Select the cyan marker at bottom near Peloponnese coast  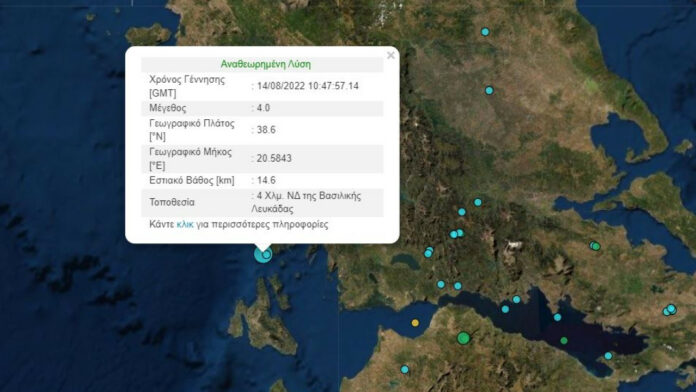pyautogui.click(x=404, y=369)
